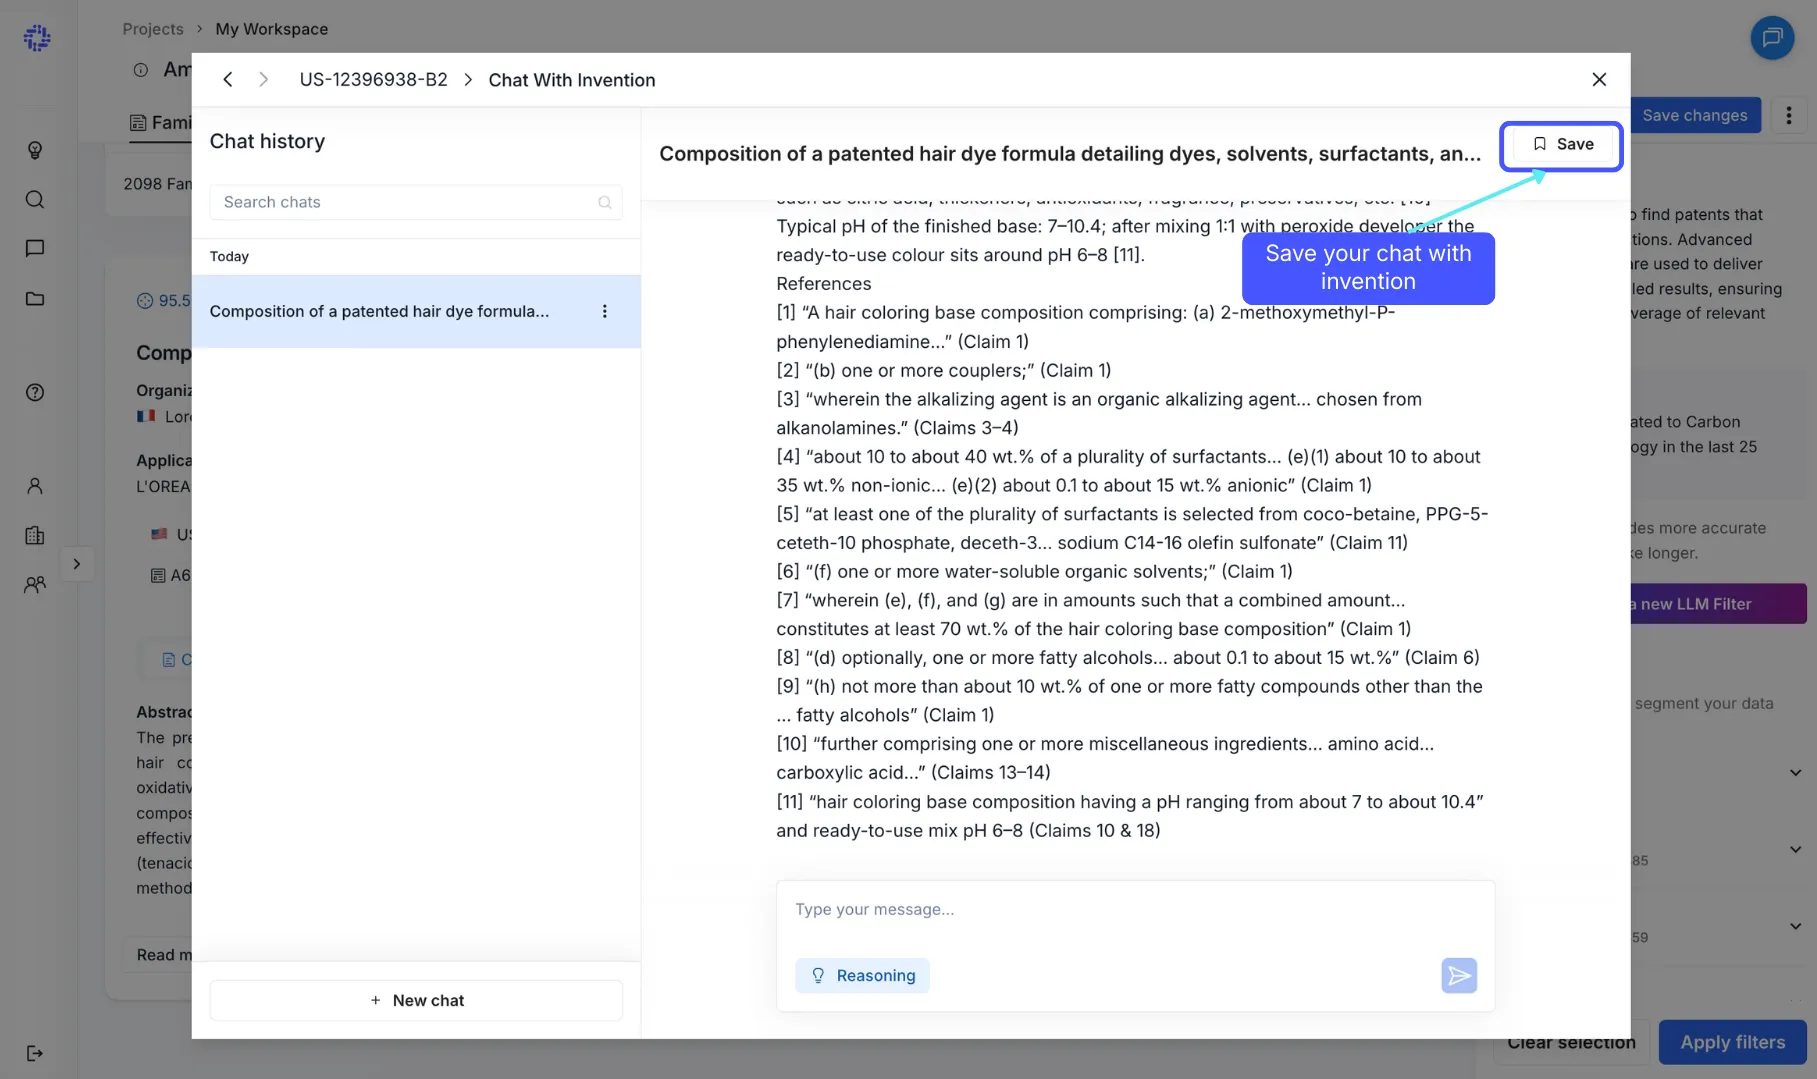Send message with paper plane icon
This screenshot has height=1079, width=1817.
coord(1459,975)
